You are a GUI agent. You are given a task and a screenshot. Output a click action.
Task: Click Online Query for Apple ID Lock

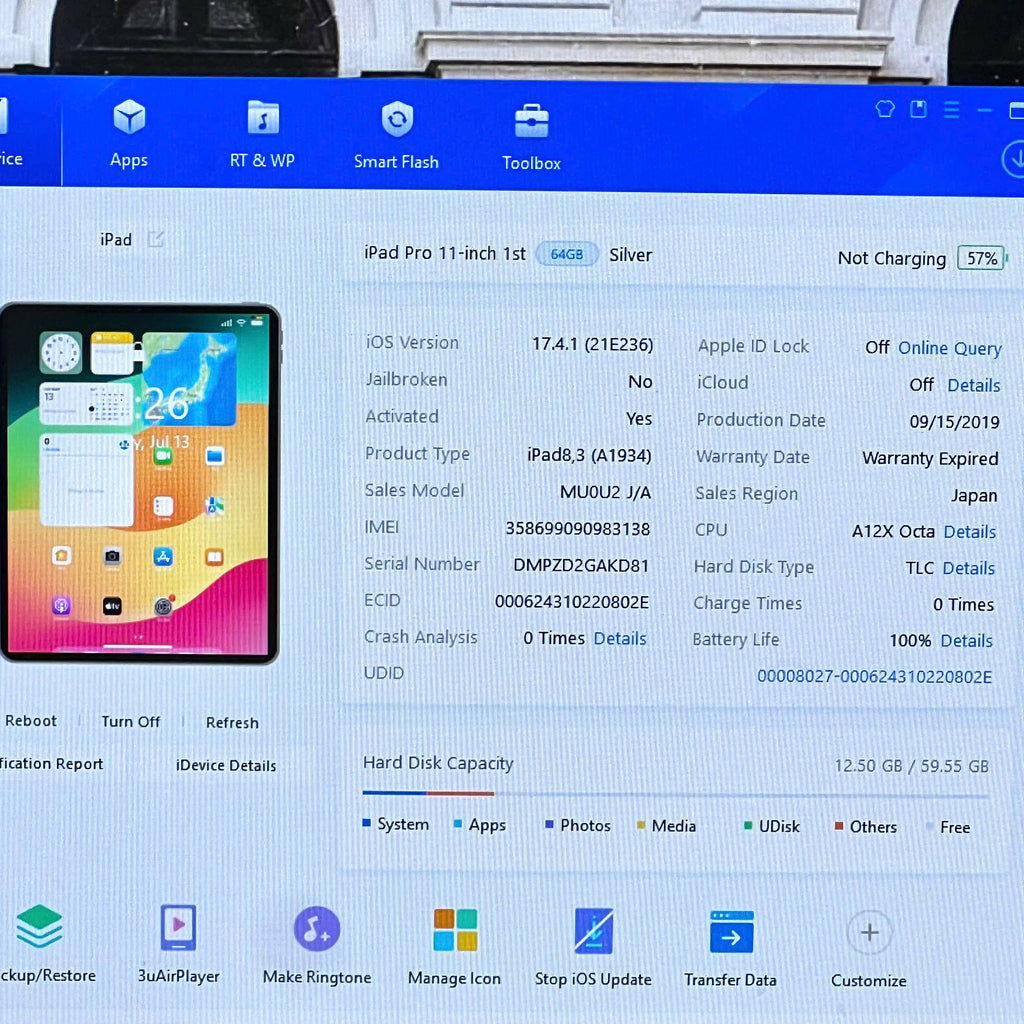click(950, 348)
